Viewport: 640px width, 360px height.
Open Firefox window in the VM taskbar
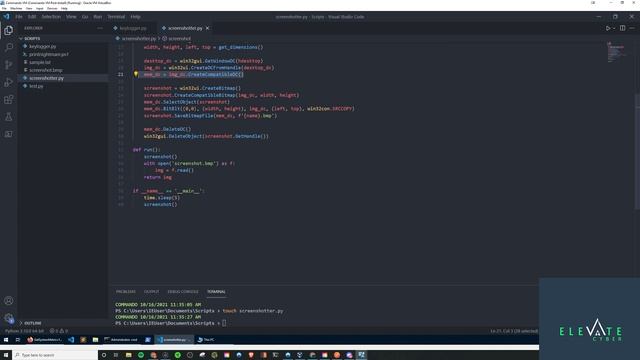tap(45, 340)
